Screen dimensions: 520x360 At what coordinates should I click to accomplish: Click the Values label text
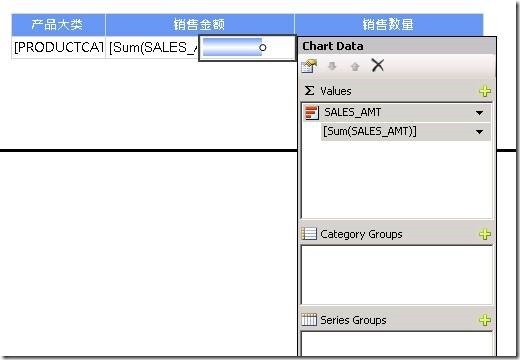(336, 91)
